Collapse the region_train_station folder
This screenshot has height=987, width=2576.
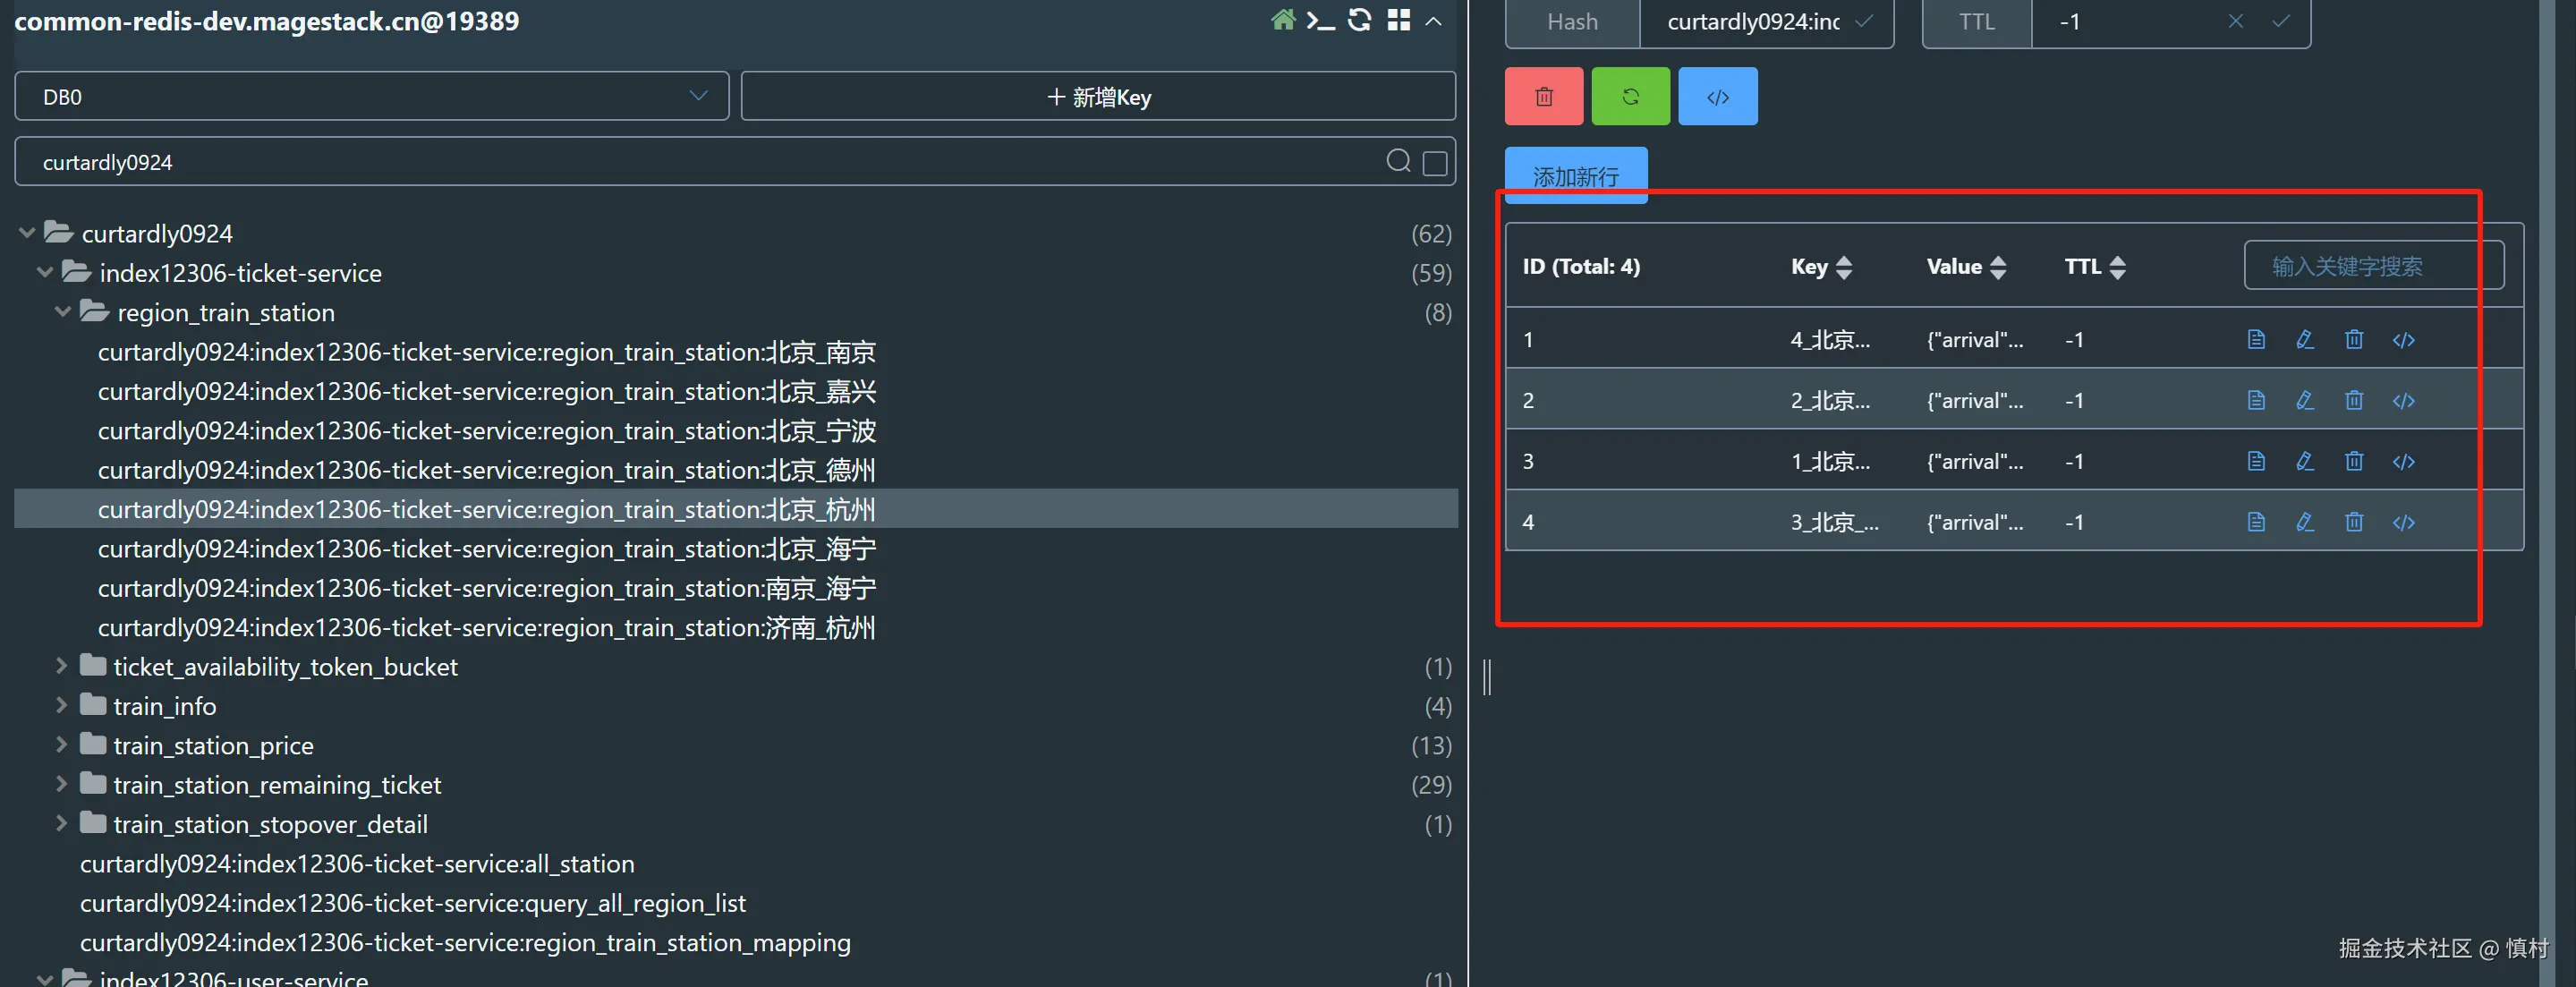[62, 312]
